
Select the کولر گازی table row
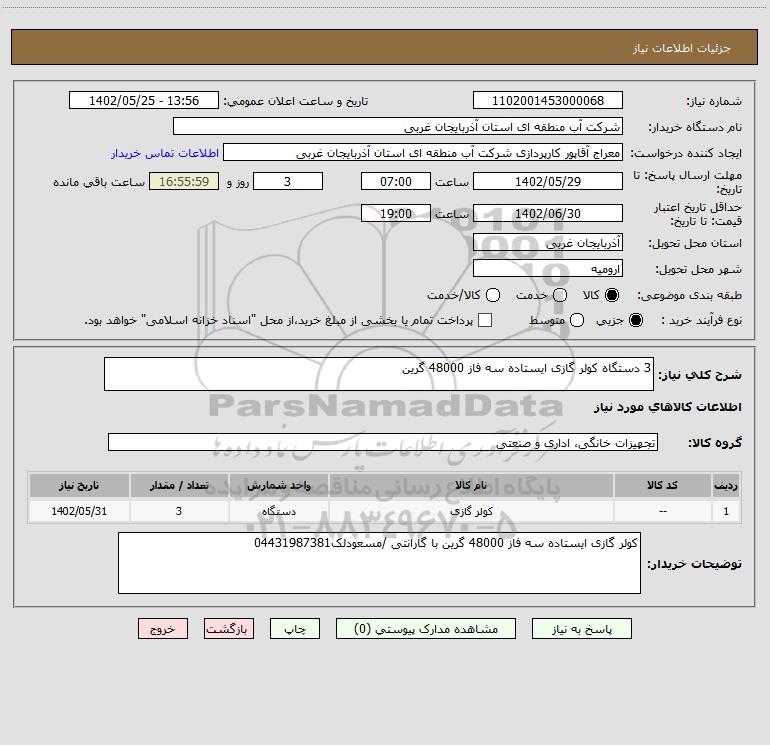tap(385, 511)
